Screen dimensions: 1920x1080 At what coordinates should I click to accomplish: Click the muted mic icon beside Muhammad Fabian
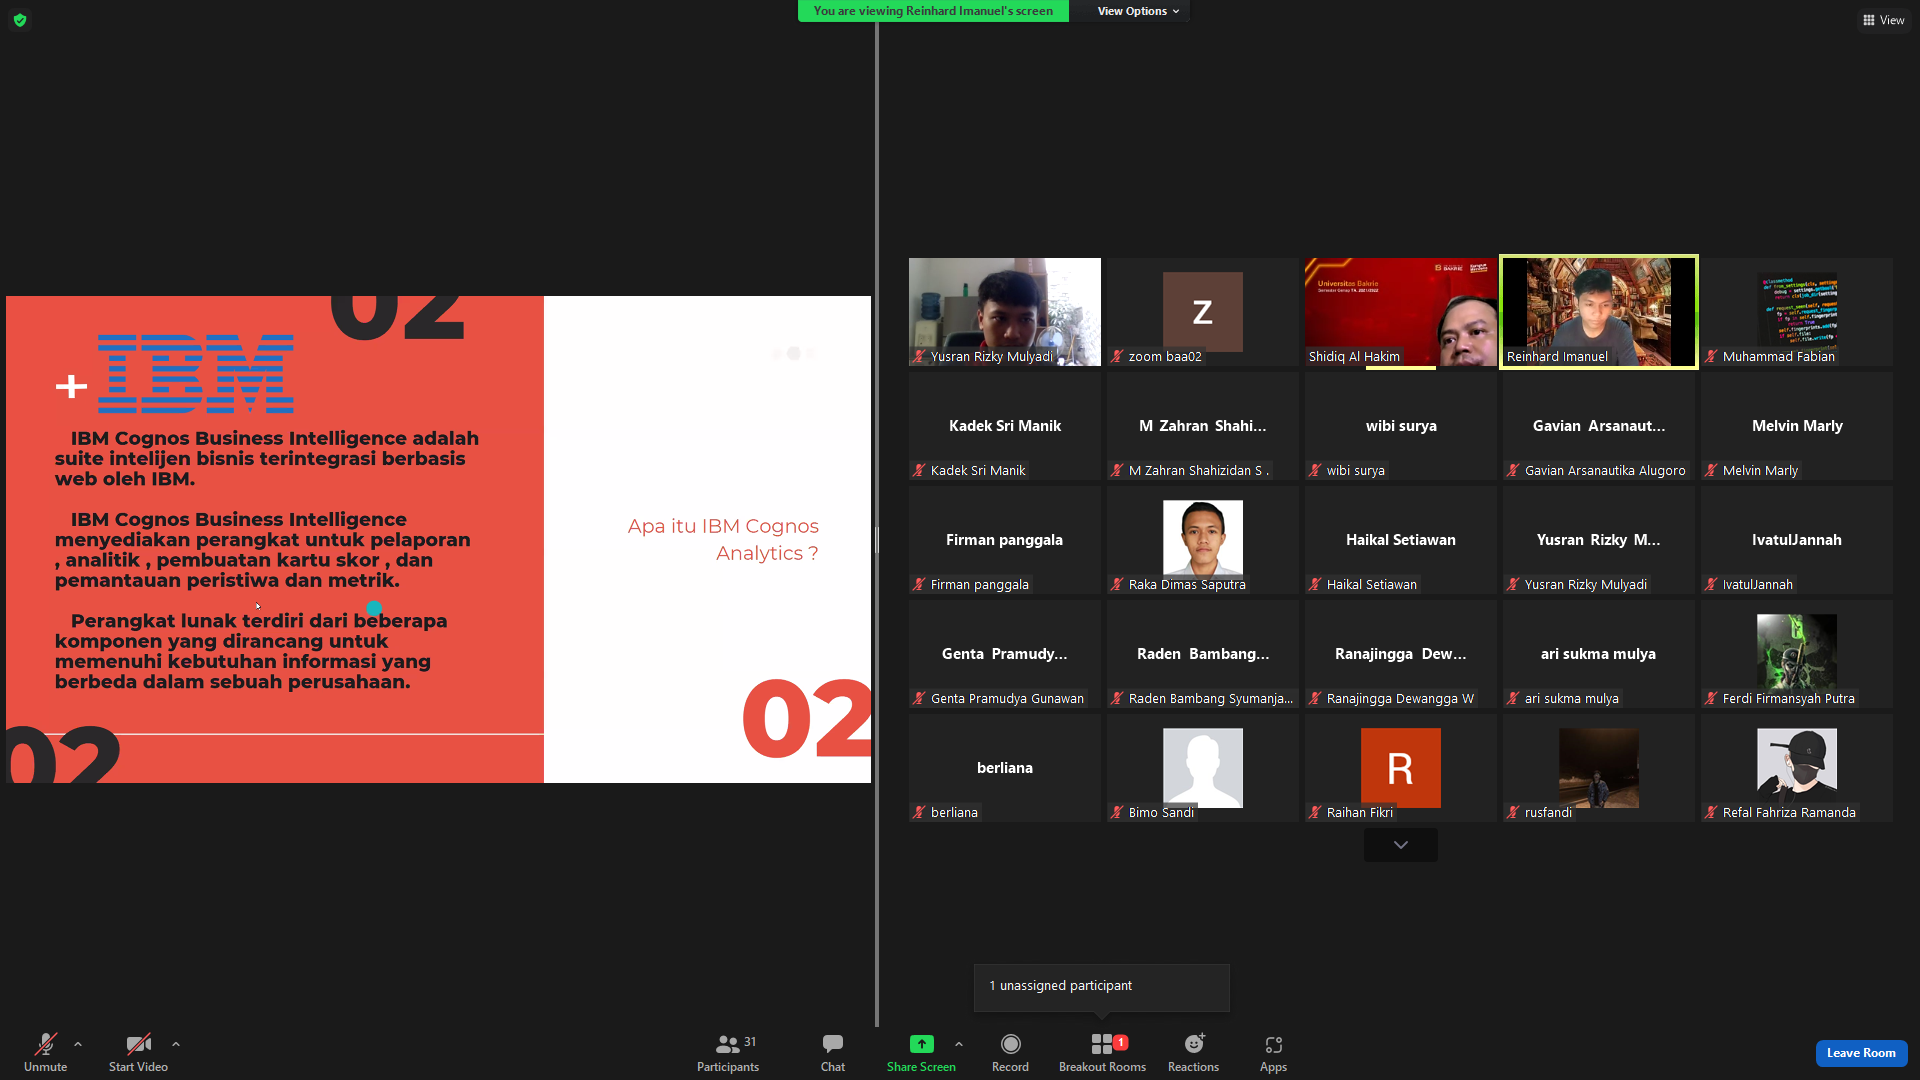[1711, 357]
